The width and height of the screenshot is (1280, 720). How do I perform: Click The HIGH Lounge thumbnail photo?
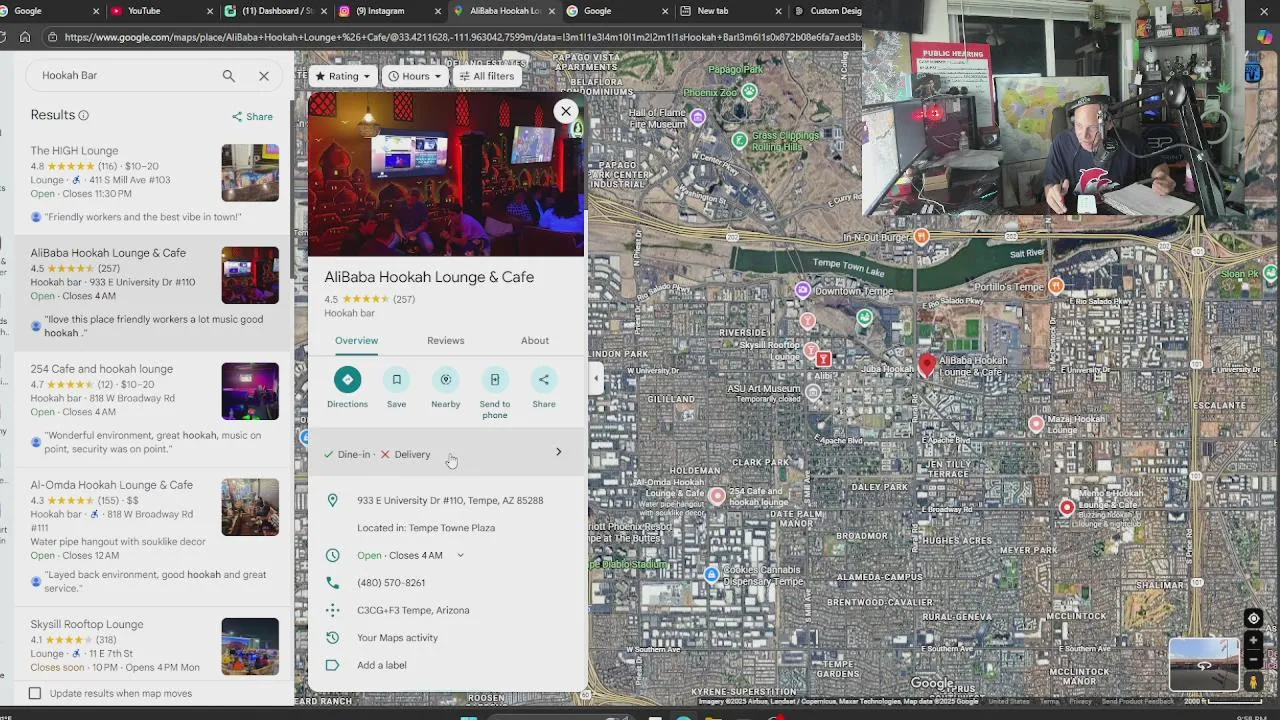coord(250,173)
